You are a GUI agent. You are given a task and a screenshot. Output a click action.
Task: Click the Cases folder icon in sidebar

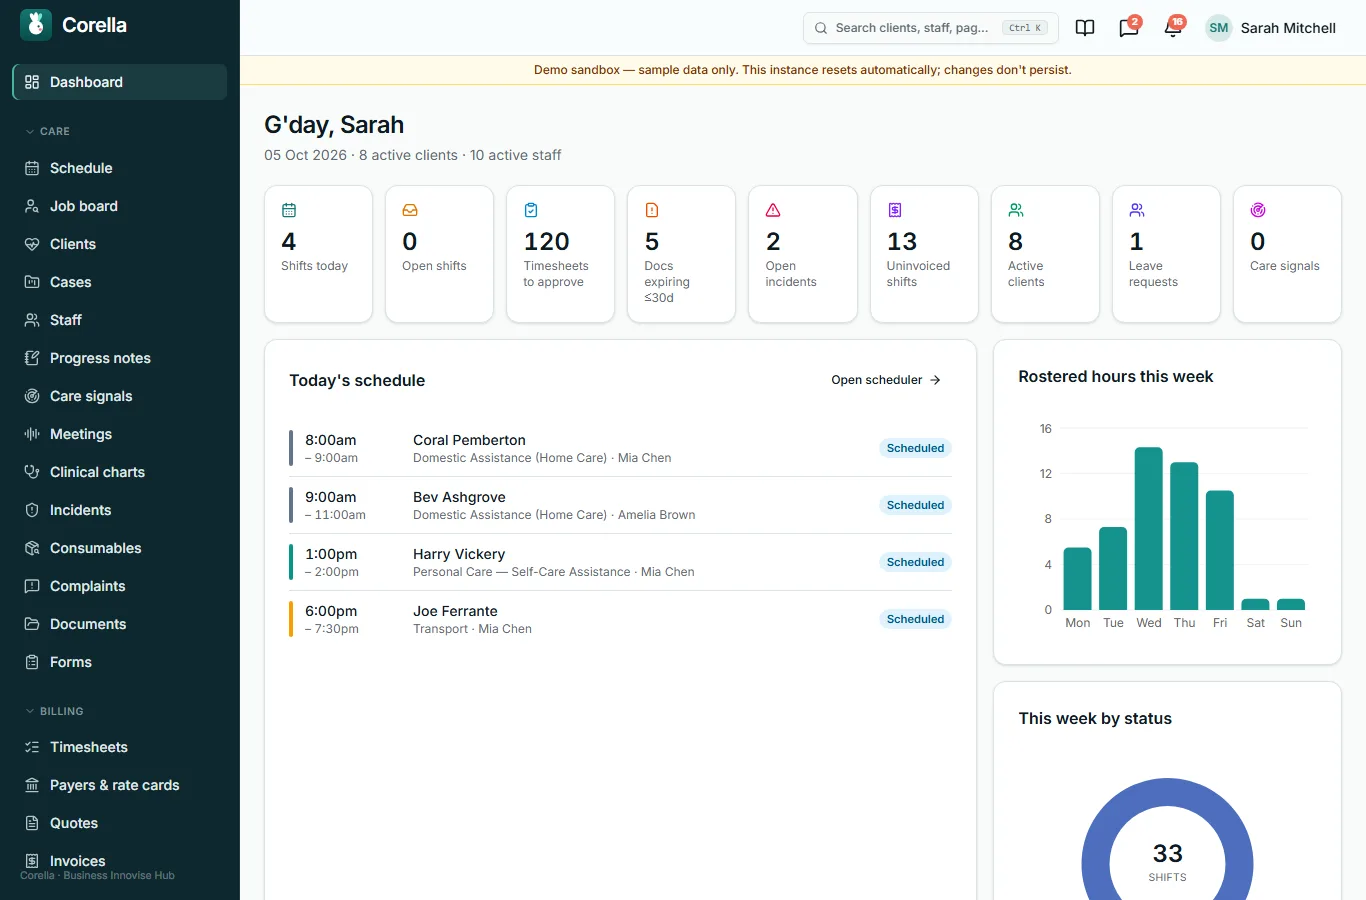pos(32,282)
